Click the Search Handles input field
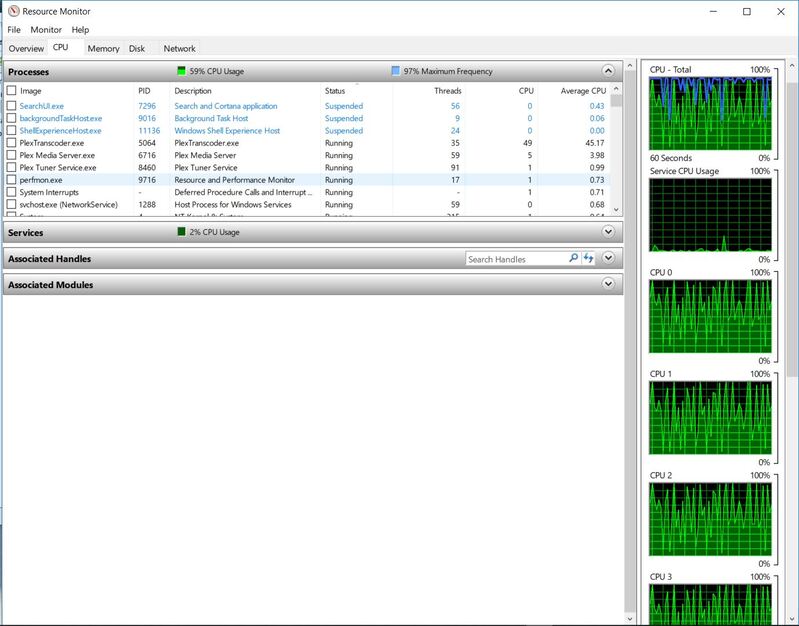The width and height of the screenshot is (799, 626). (x=516, y=259)
